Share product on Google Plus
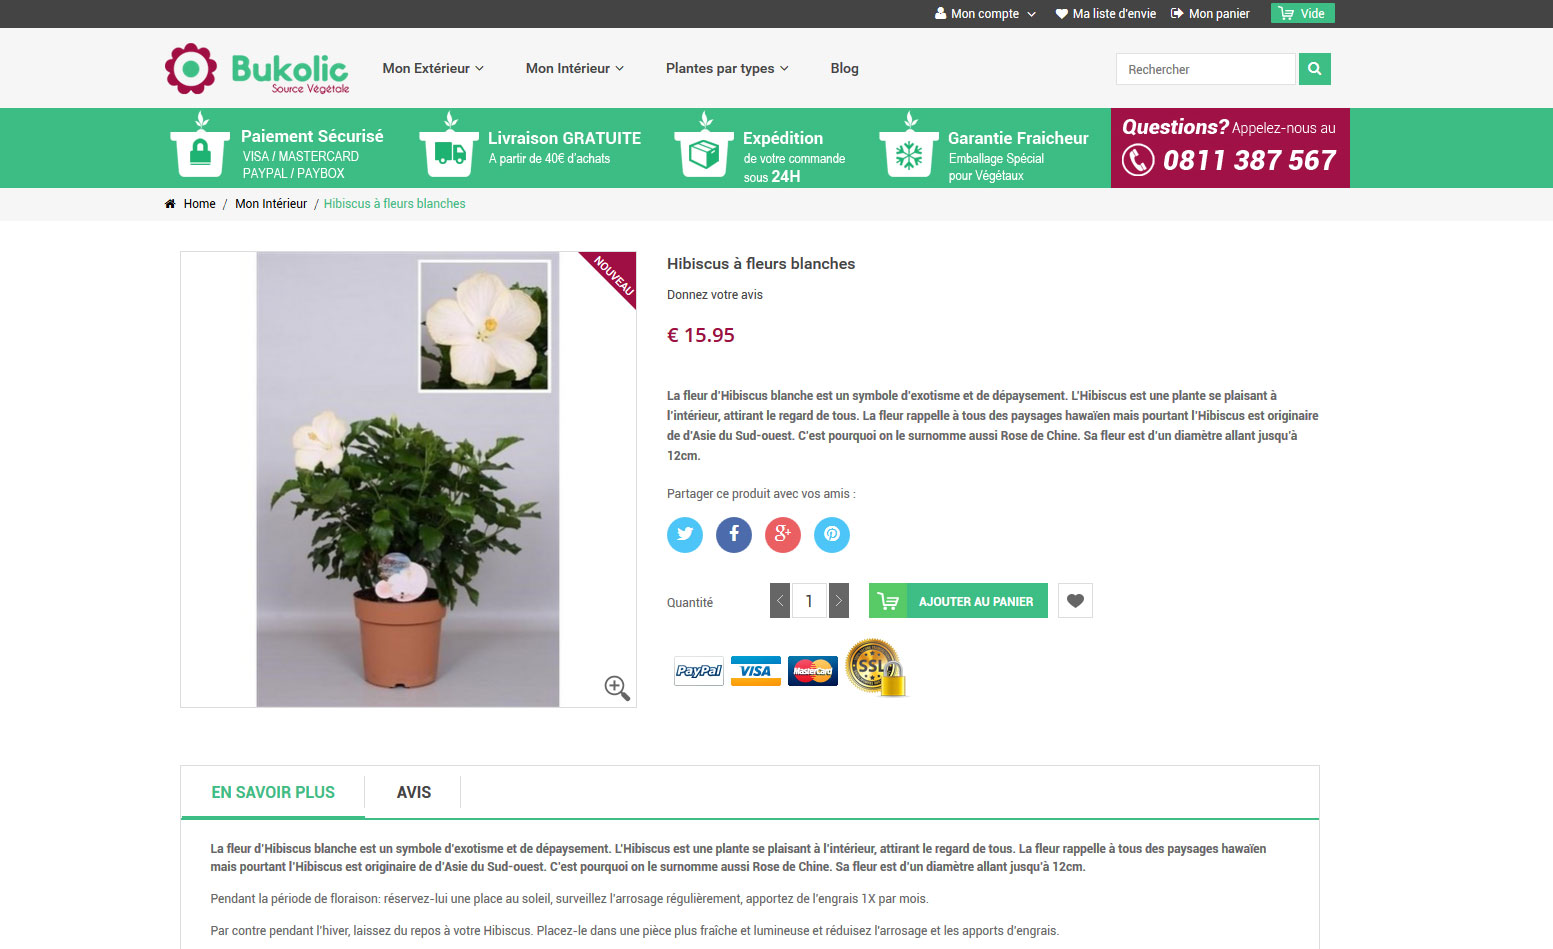 click(x=783, y=534)
